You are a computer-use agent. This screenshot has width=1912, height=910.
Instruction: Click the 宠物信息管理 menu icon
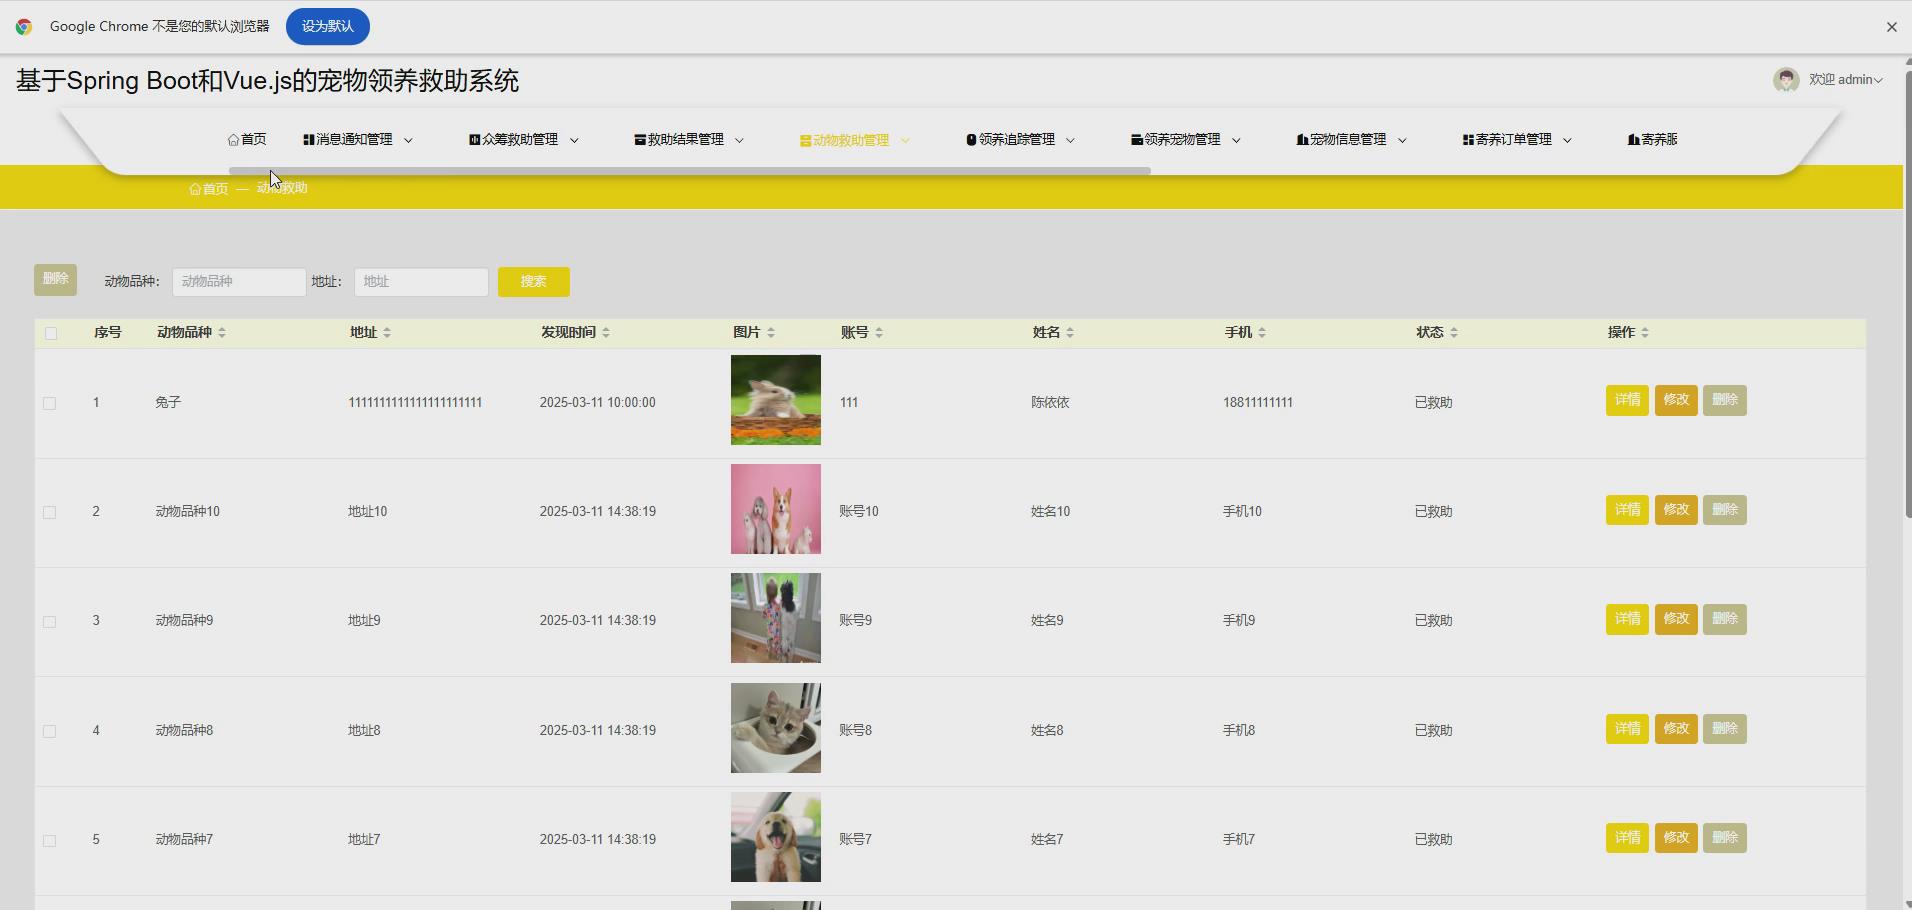[1302, 140]
